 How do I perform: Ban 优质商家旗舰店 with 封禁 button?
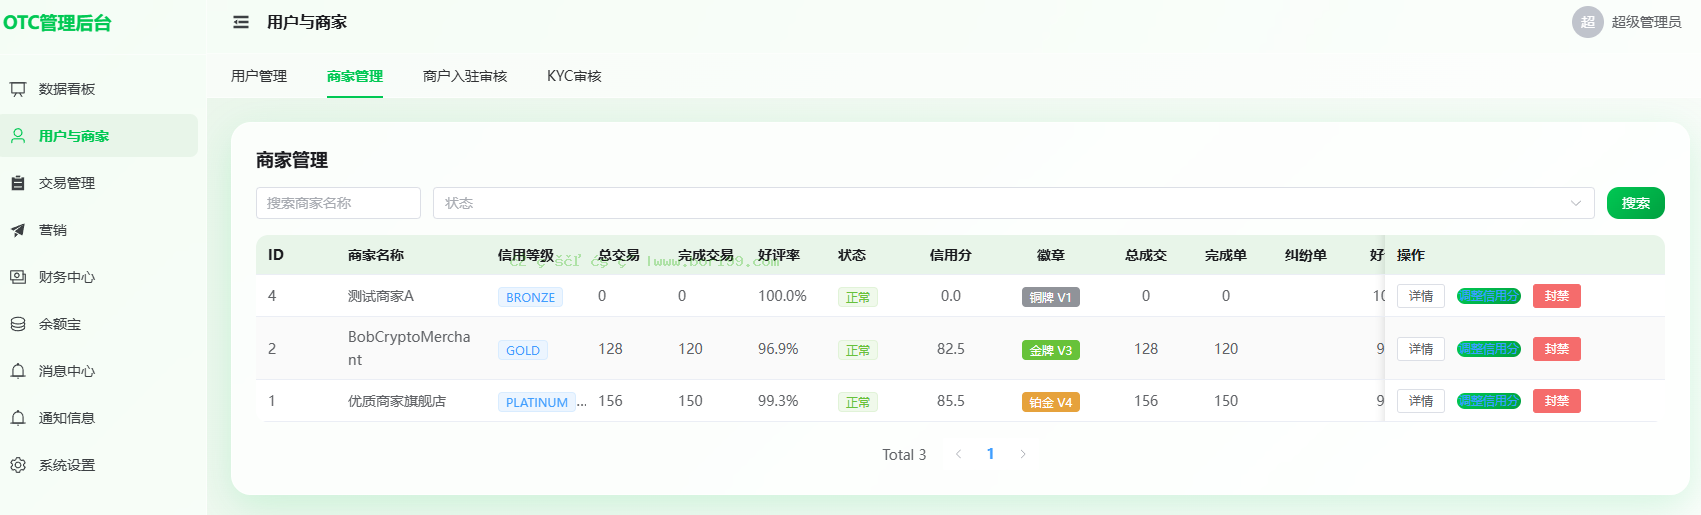point(1557,401)
